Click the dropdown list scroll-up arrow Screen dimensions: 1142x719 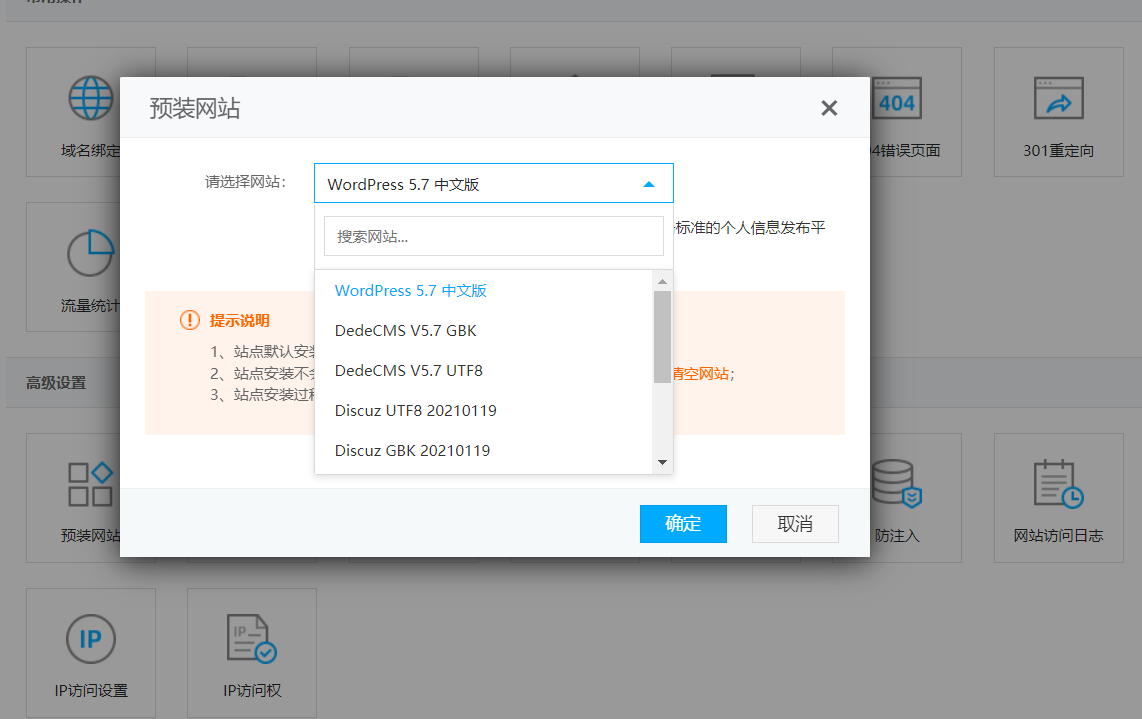click(x=662, y=281)
